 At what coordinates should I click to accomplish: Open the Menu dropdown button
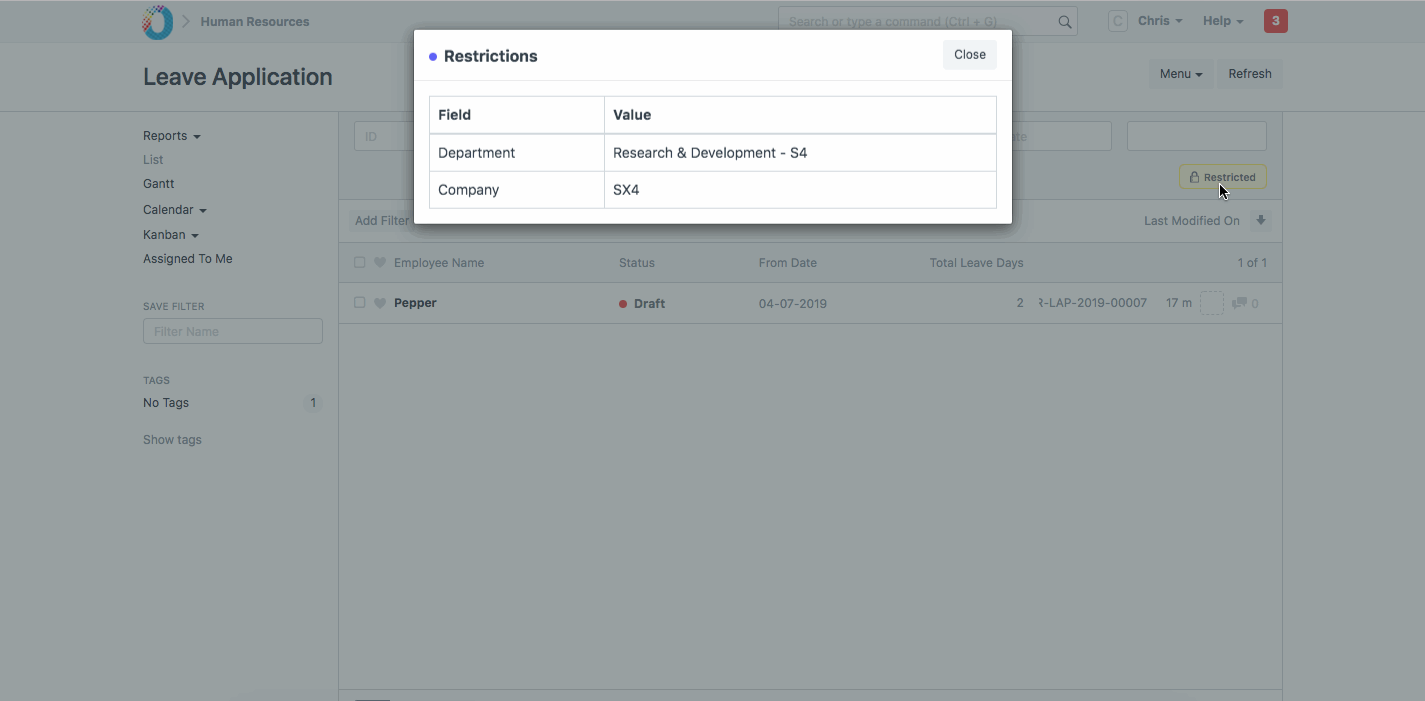tap(1180, 74)
